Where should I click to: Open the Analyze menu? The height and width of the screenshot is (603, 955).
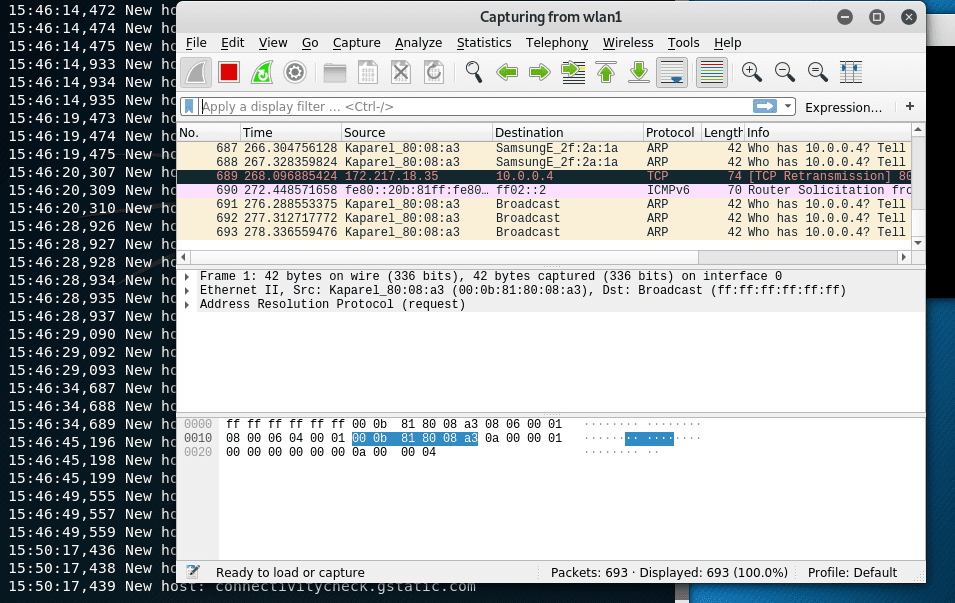click(x=418, y=43)
